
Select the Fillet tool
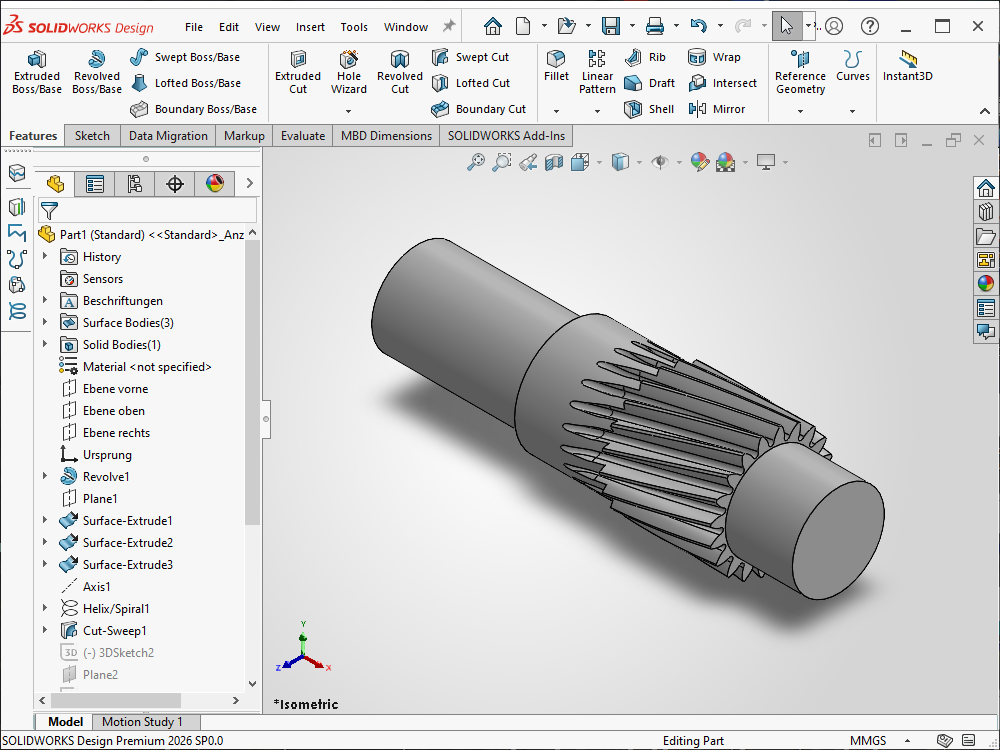(556, 66)
